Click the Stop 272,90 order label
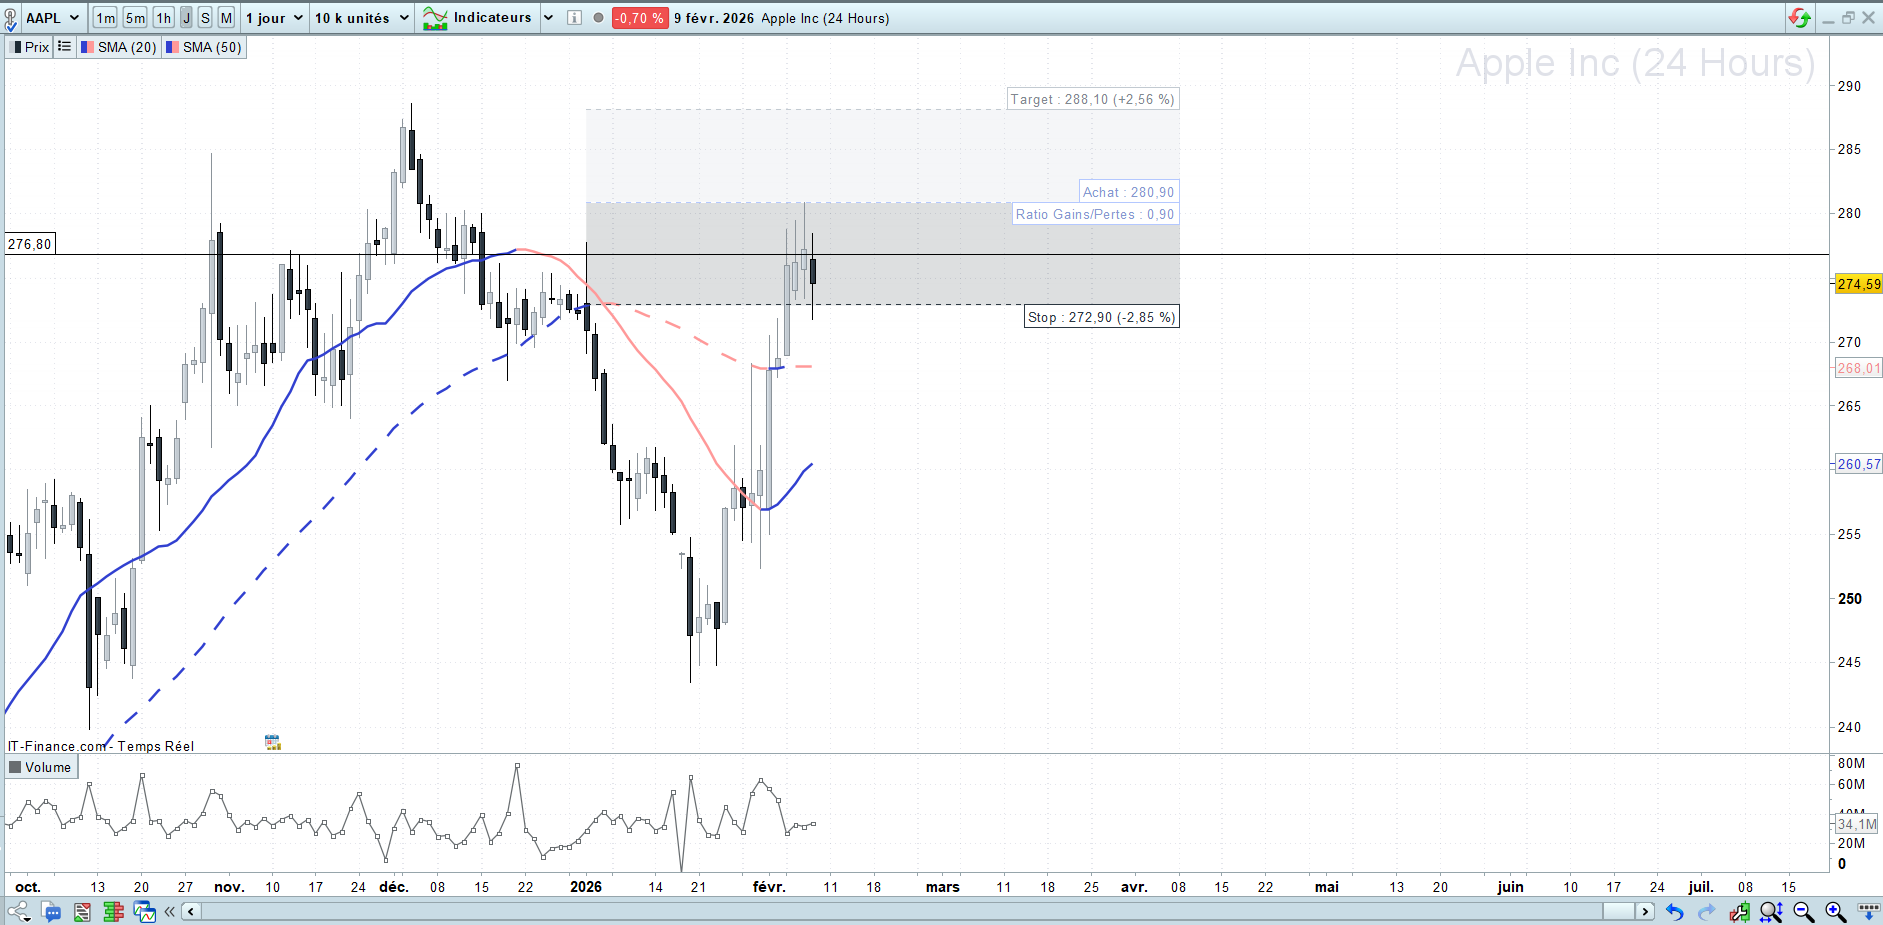Image resolution: width=1883 pixels, height=925 pixels. (1101, 317)
